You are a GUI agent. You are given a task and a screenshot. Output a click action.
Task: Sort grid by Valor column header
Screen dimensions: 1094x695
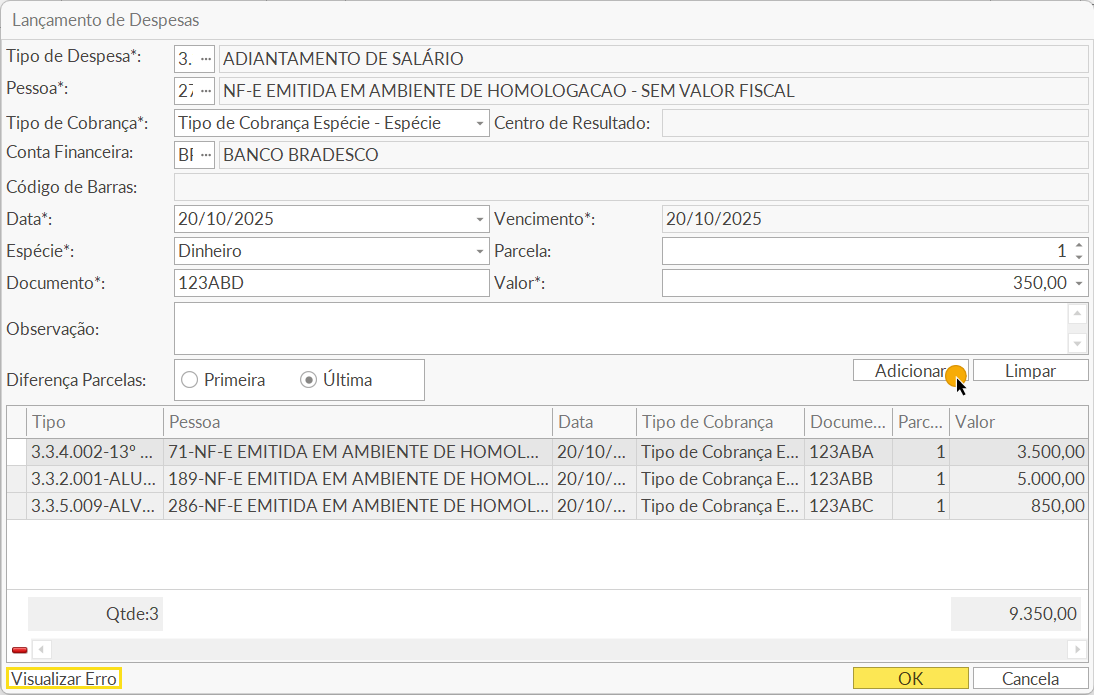pyautogui.click(x=1018, y=422)
